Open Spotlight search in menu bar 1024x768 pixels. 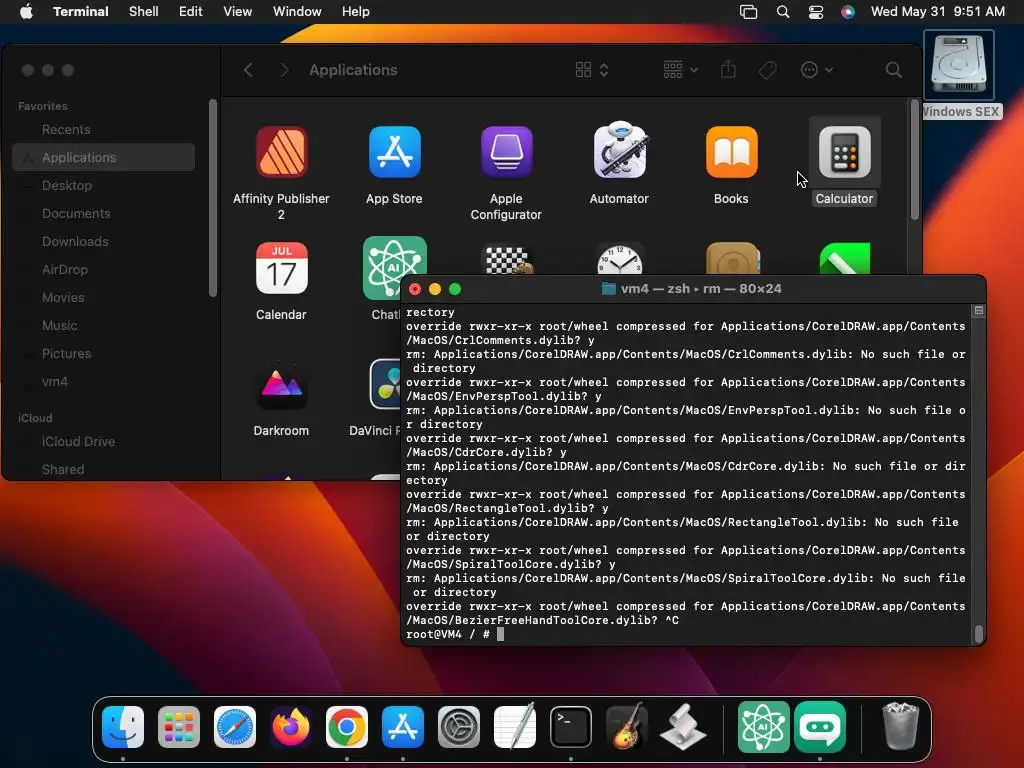click(783, 12)
